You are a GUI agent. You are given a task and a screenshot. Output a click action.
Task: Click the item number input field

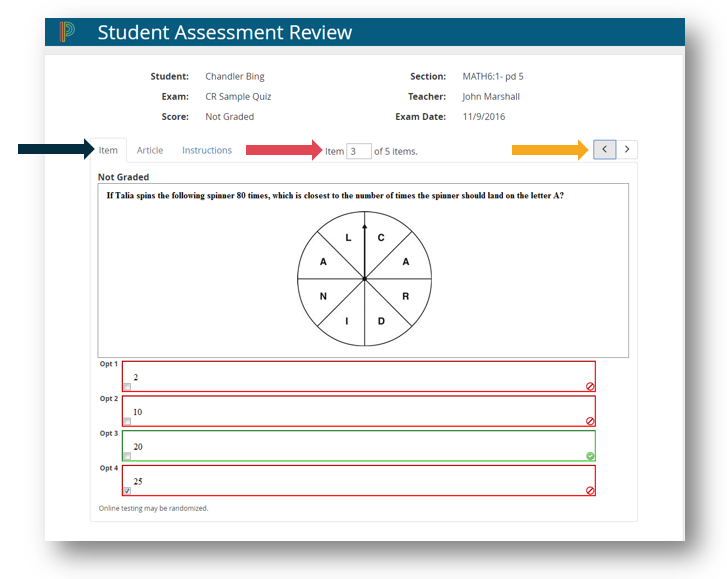[x=358, y=151]
